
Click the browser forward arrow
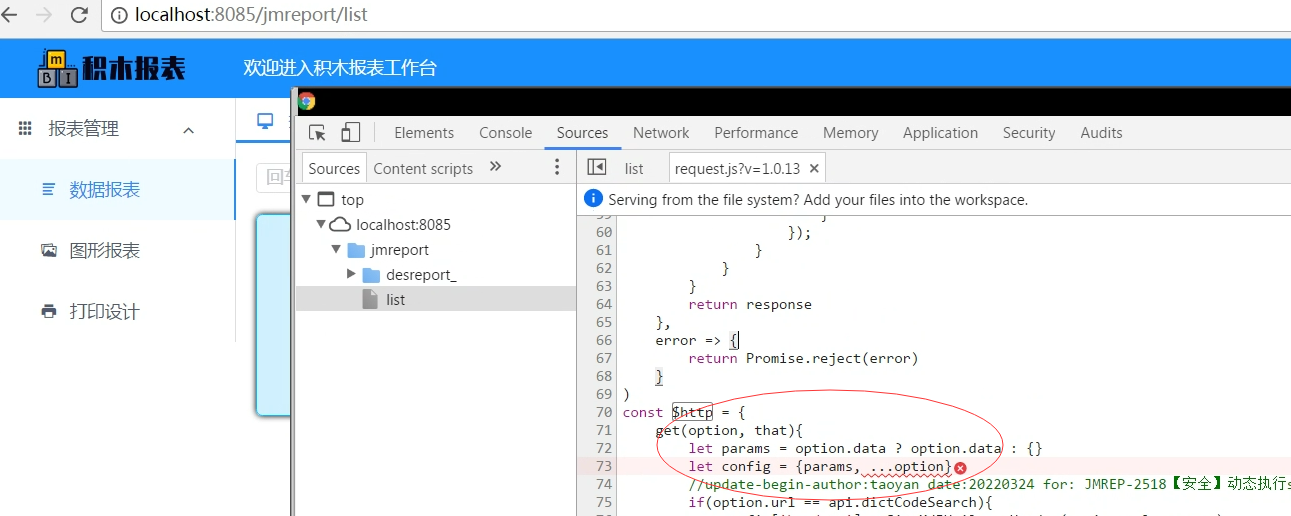tap(44, 15)
